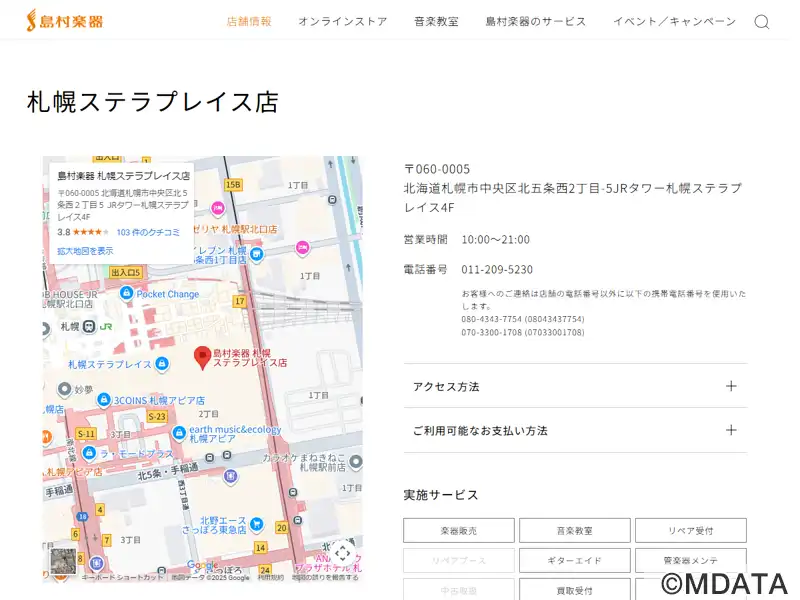The width and height of the screenshot is (800, 600).
Task: Open 島村楽器のサービス navigation menu
Action: point(535,22)
